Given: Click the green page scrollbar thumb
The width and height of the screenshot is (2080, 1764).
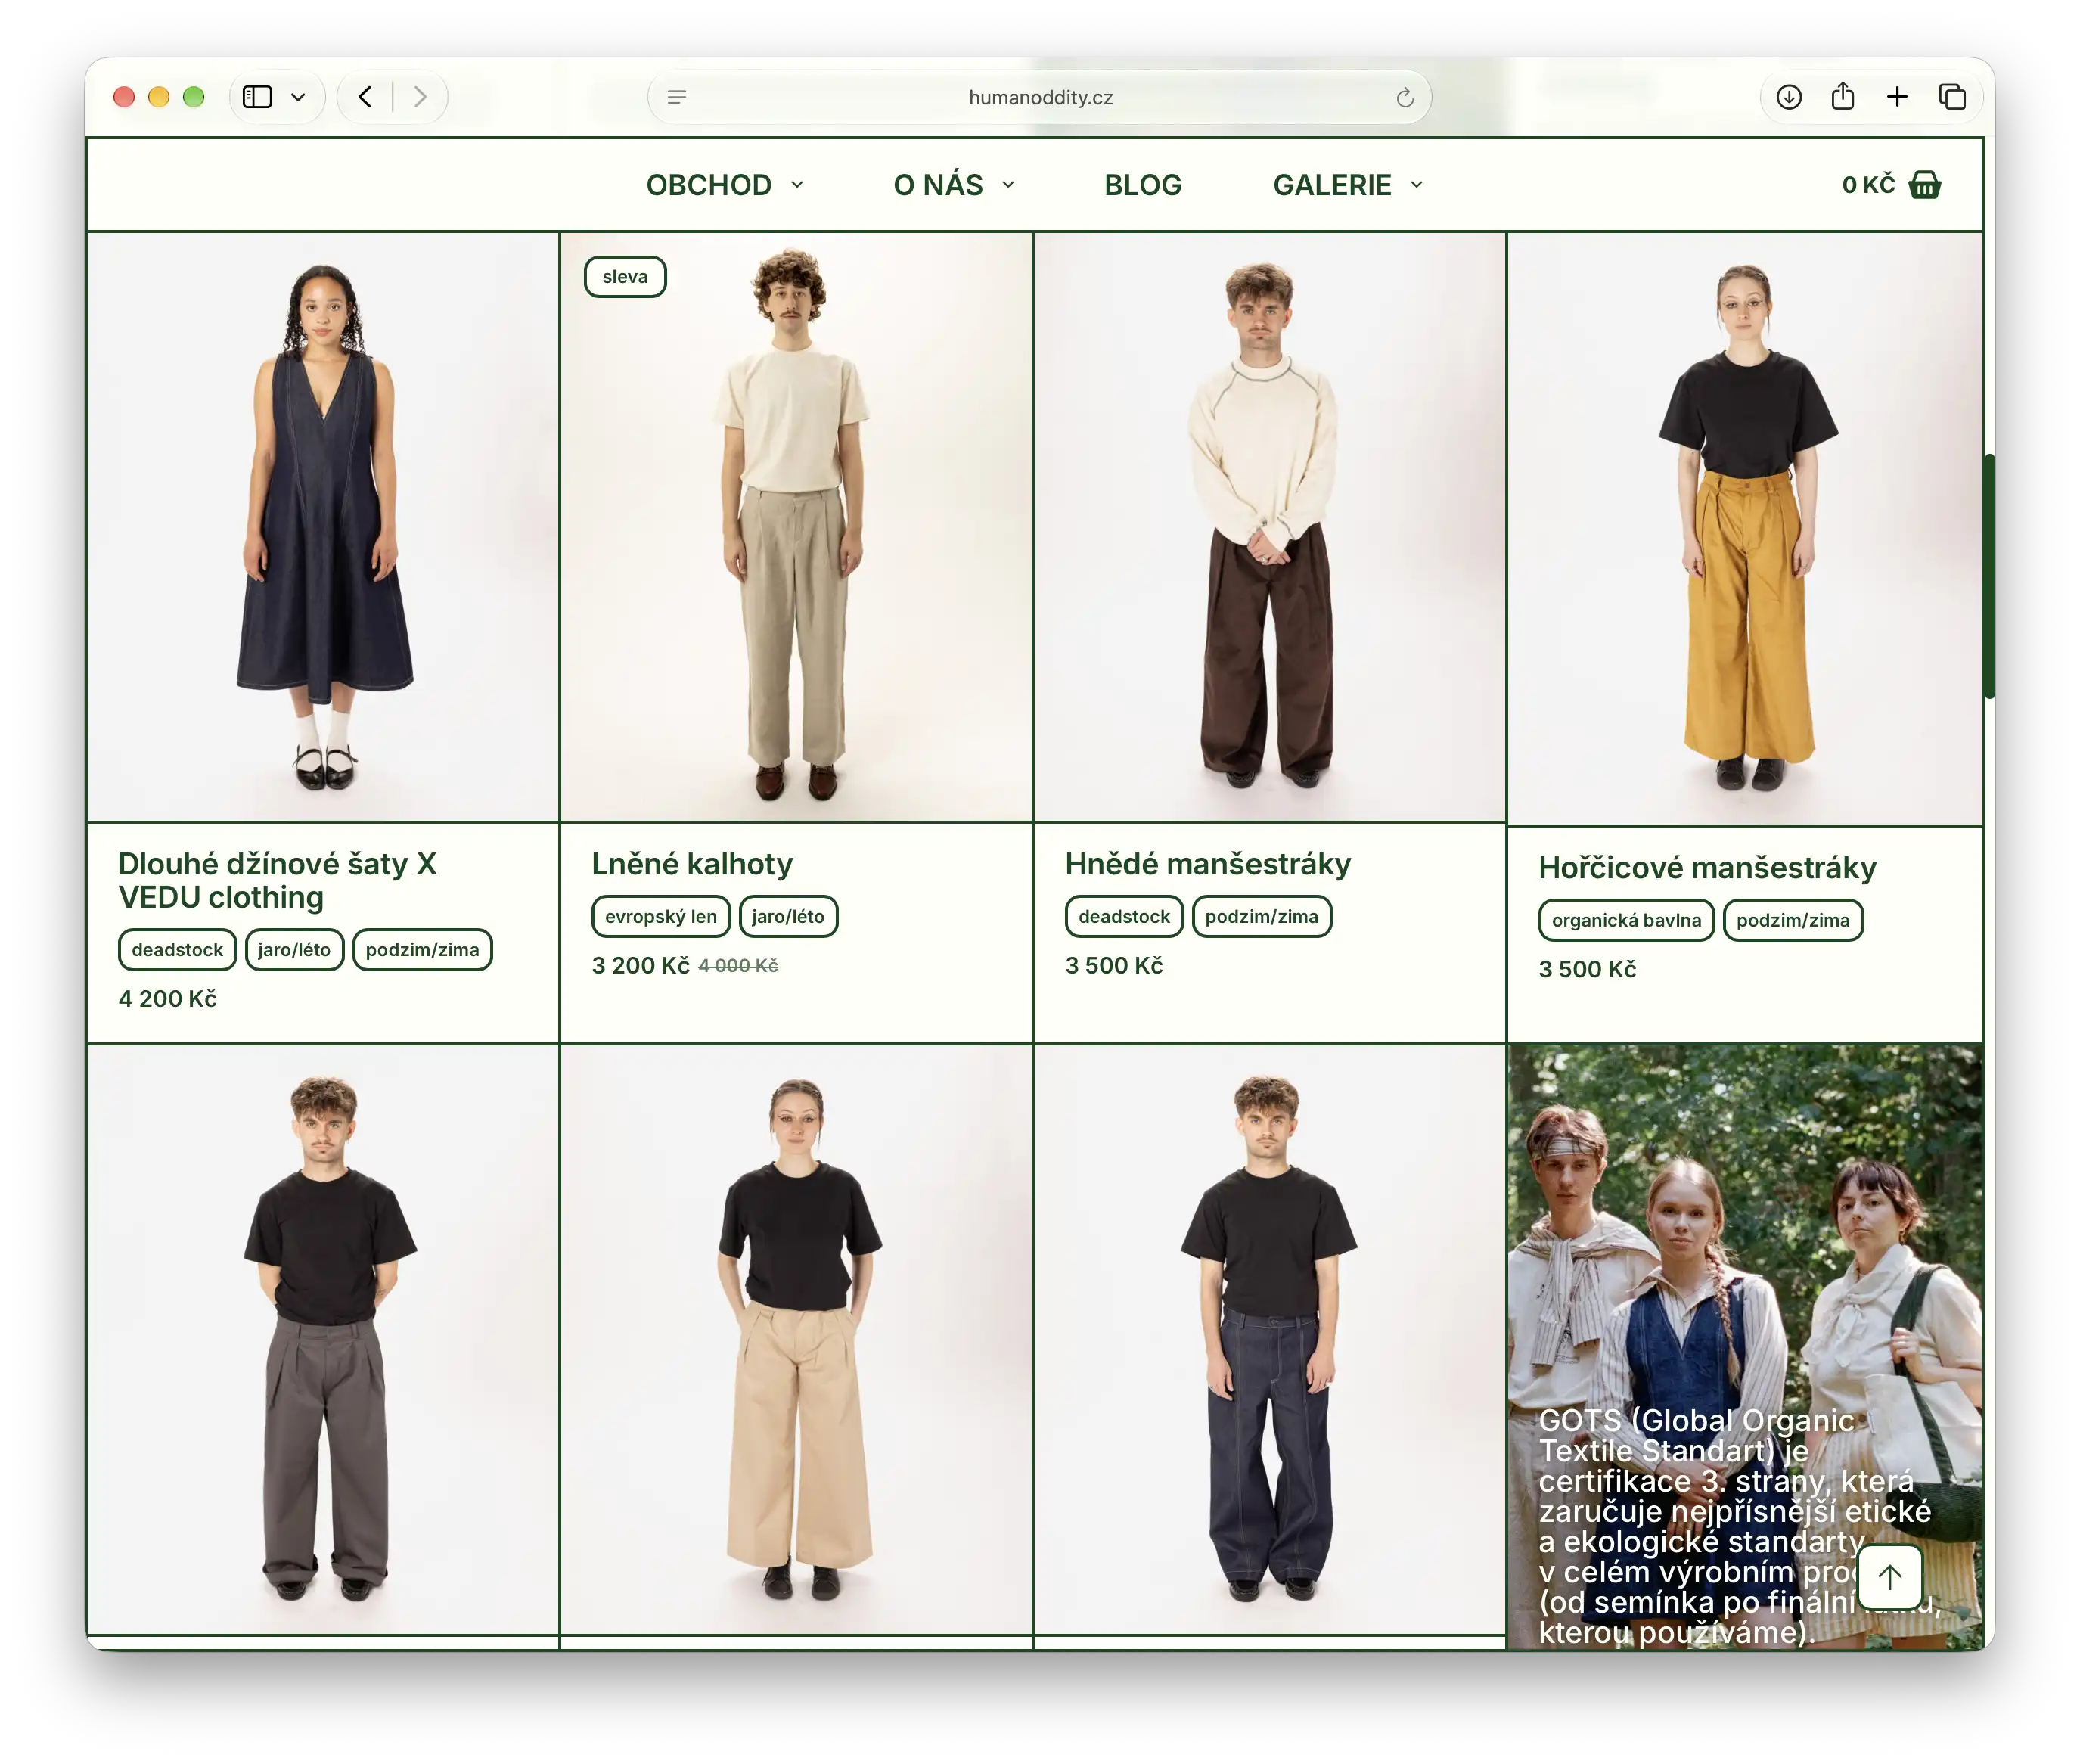Looking at the screenshot, I should point(1988,576).
